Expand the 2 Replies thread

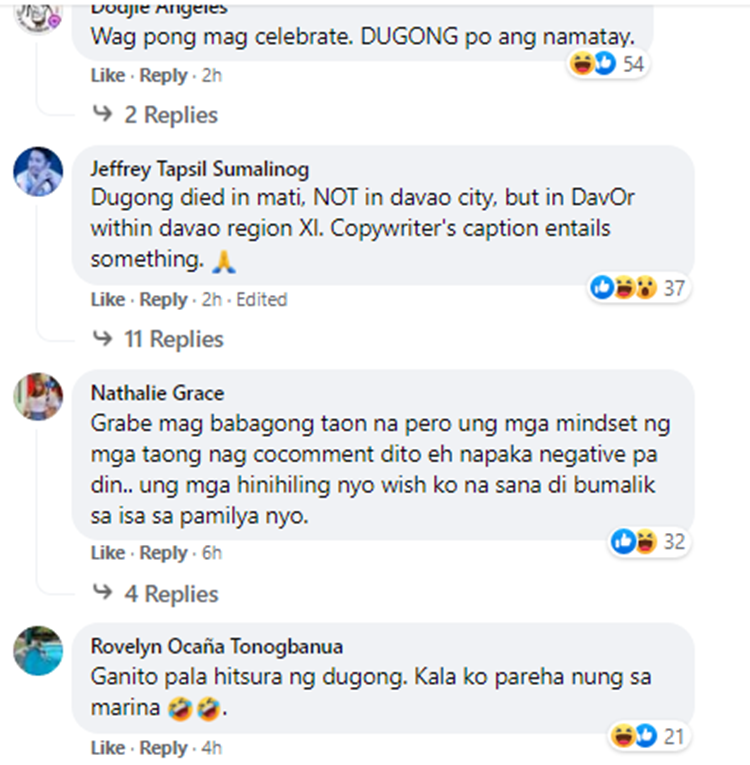click(156, 115)
